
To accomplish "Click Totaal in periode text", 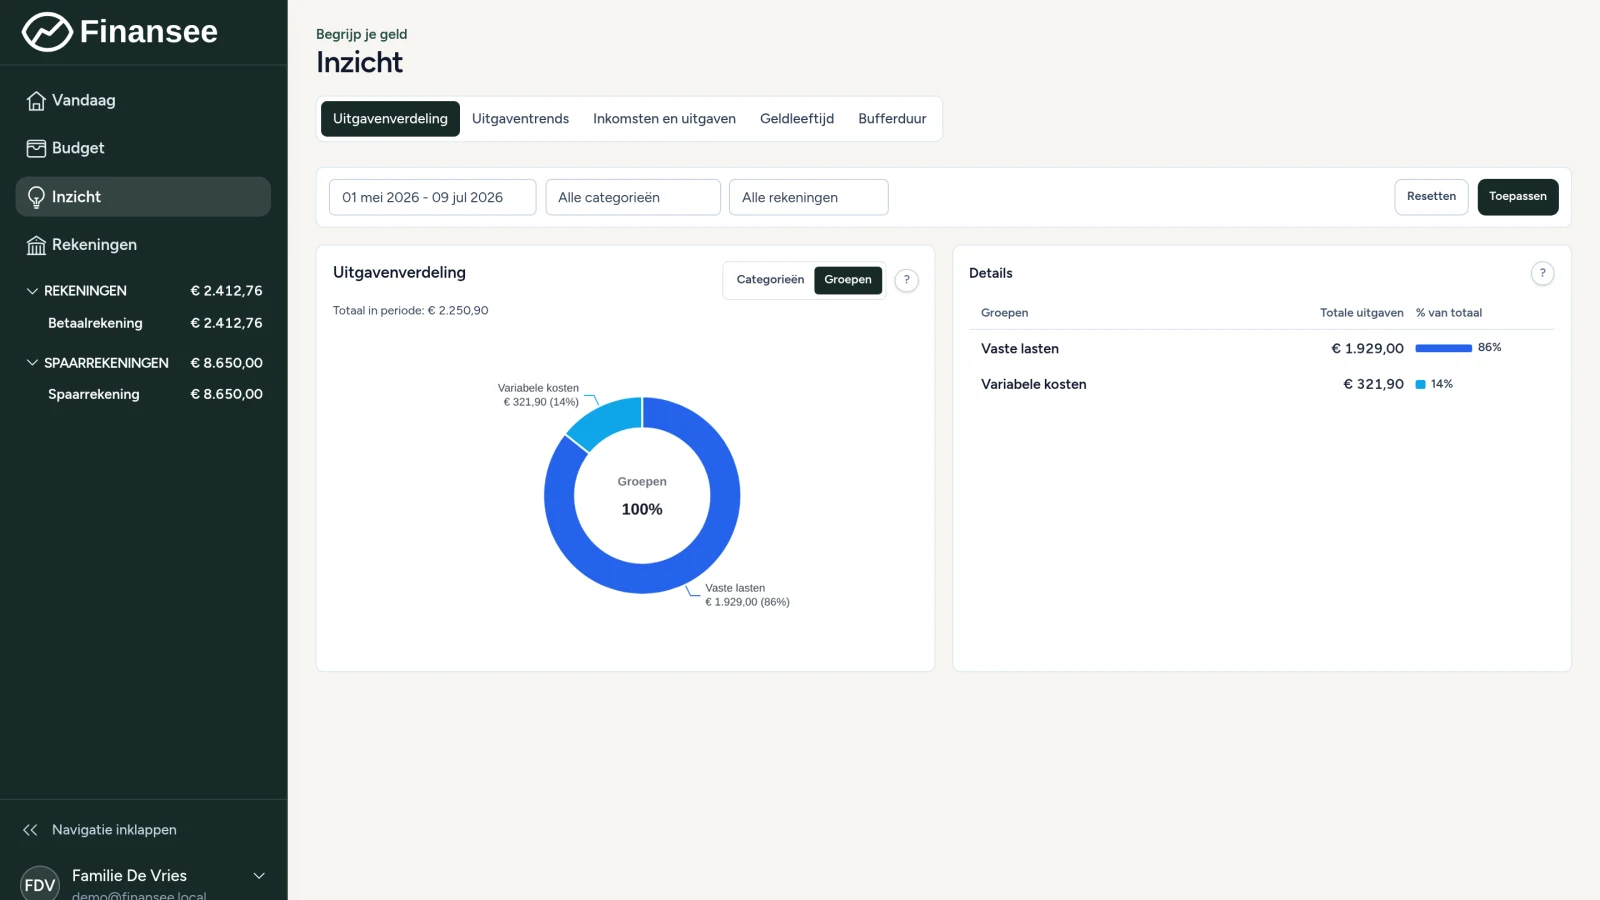I will (x=410, y=311).
